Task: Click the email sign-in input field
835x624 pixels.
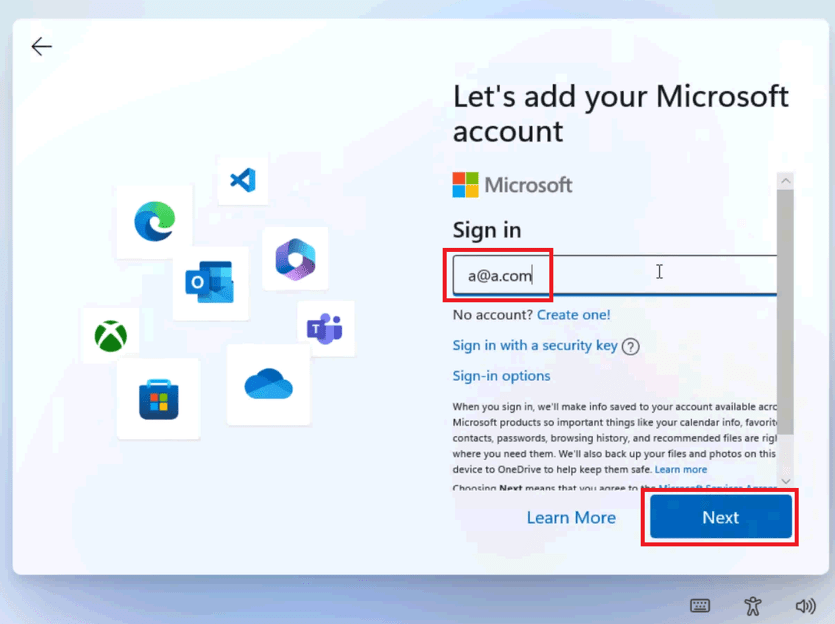Action: coord(615,275)
